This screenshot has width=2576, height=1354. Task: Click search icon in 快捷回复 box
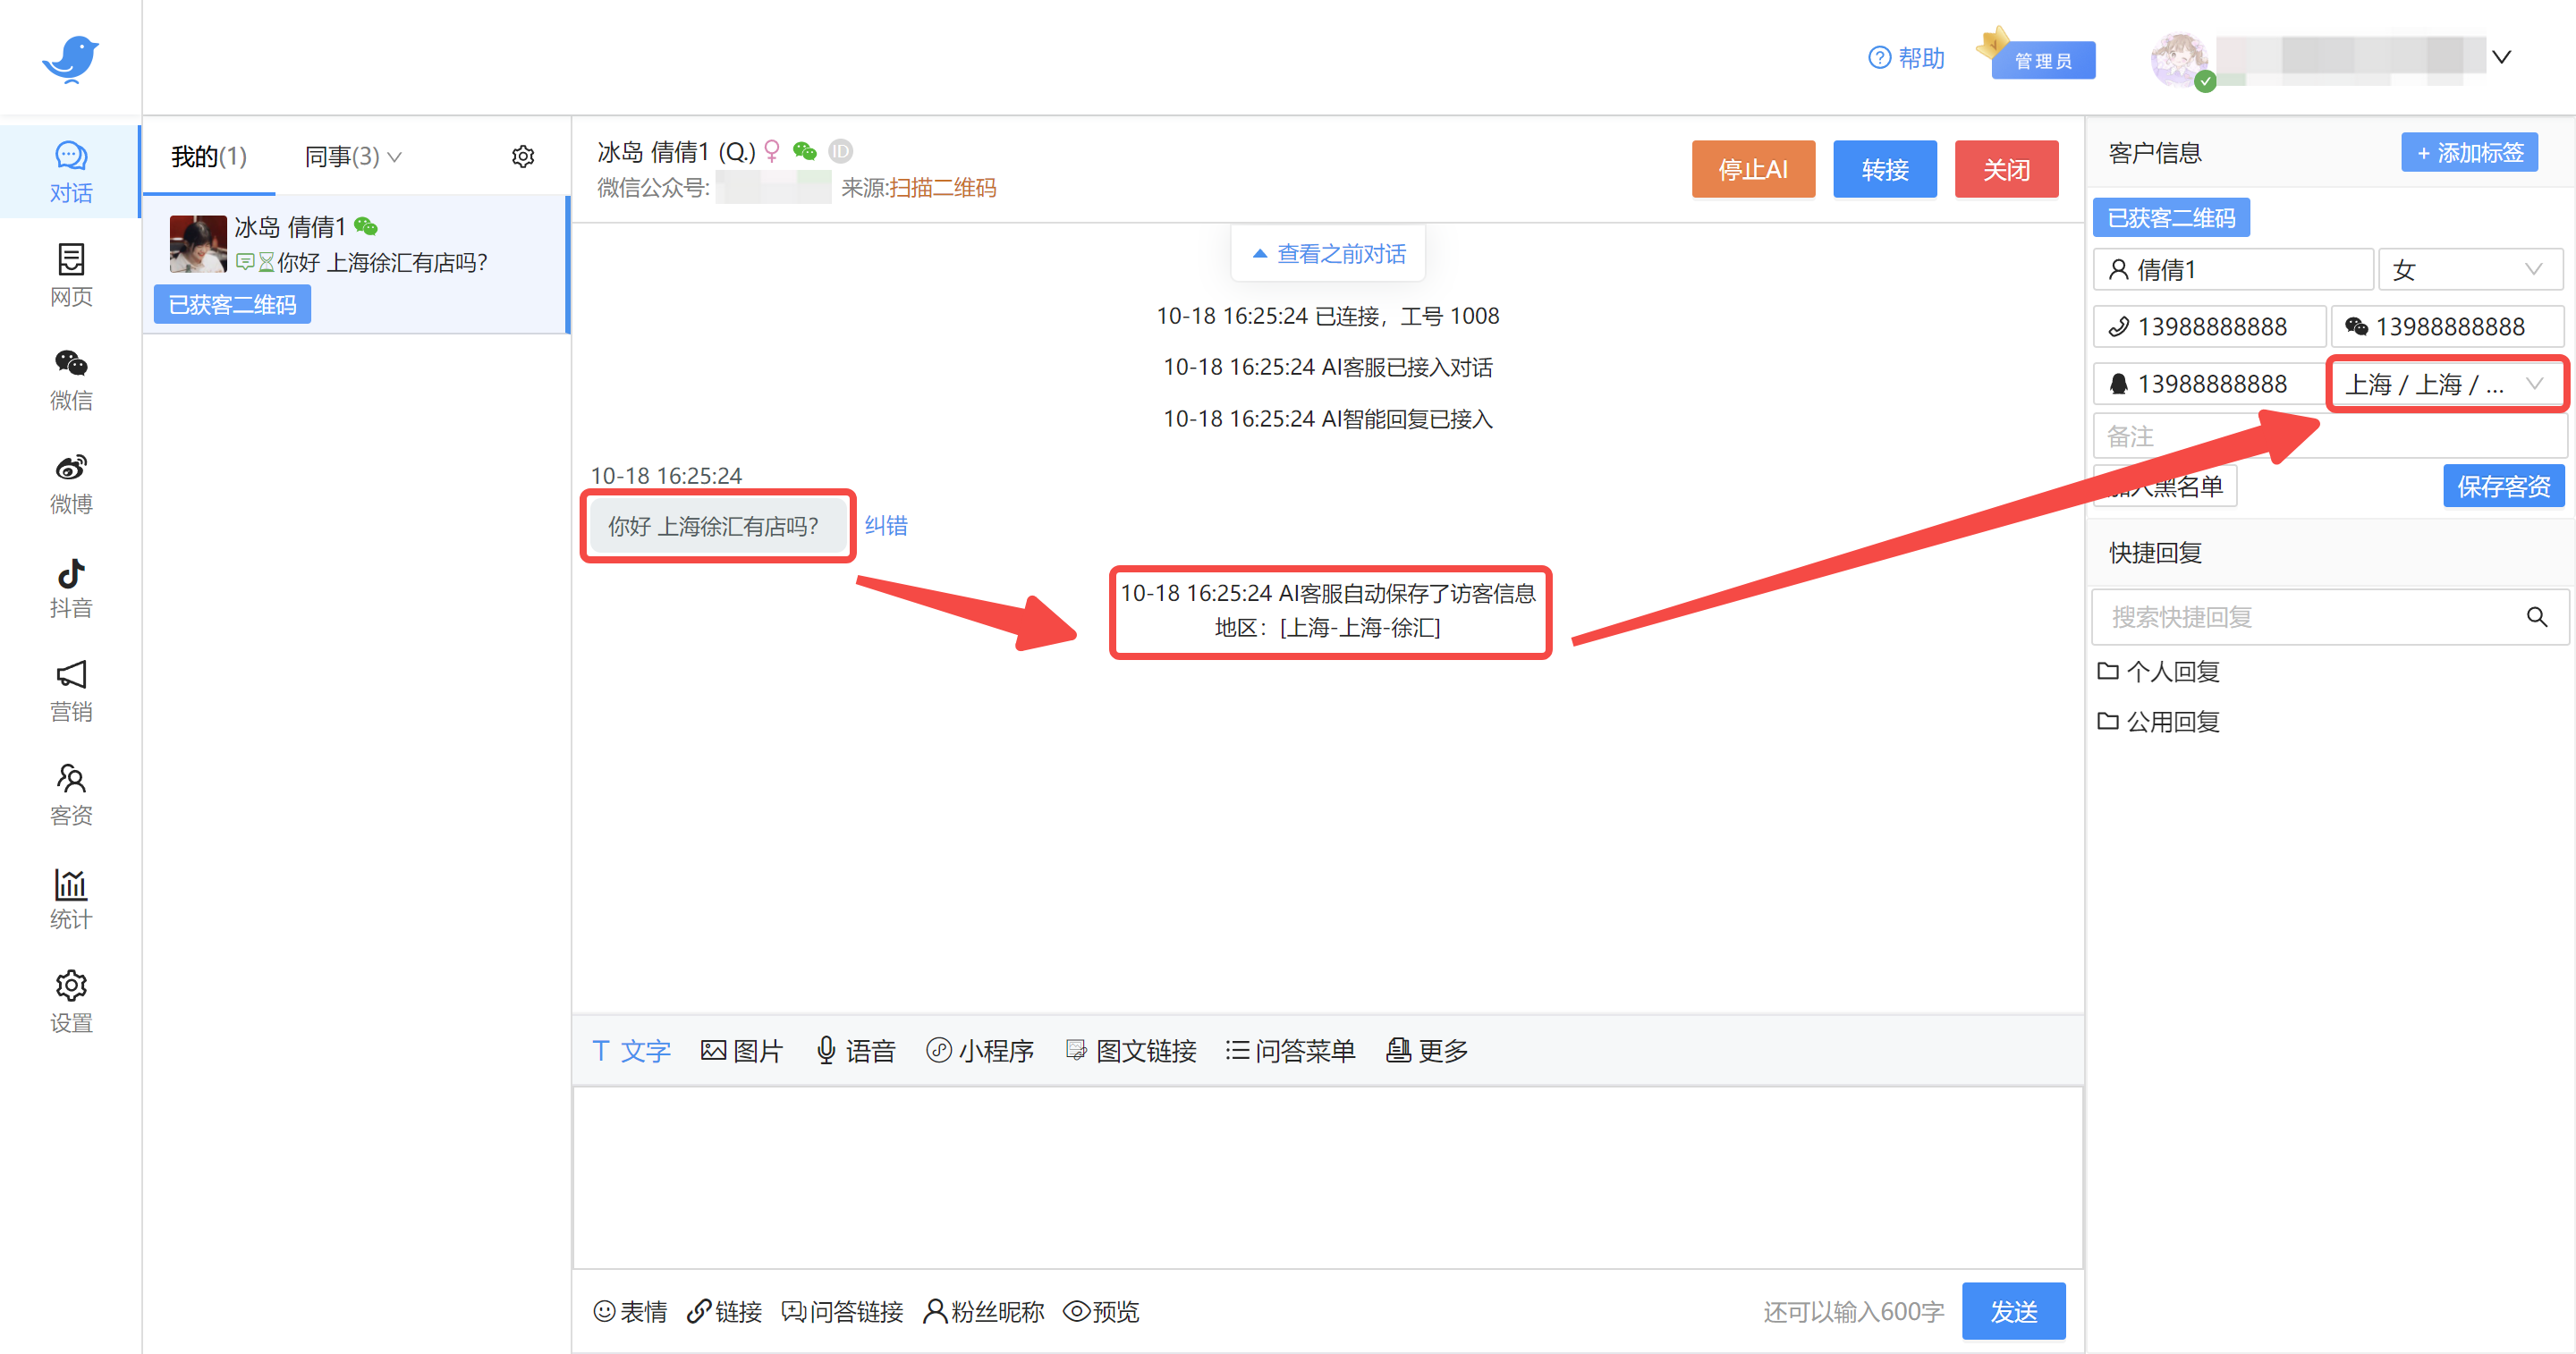tap(2536, 617)
